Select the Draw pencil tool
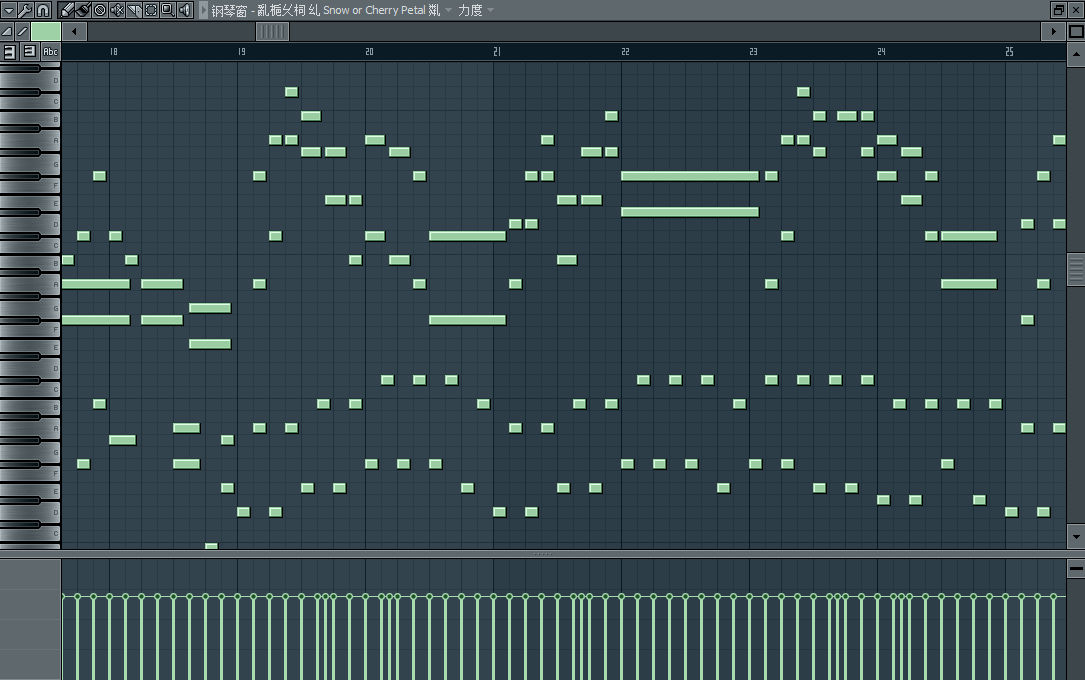 click(67, 10)
